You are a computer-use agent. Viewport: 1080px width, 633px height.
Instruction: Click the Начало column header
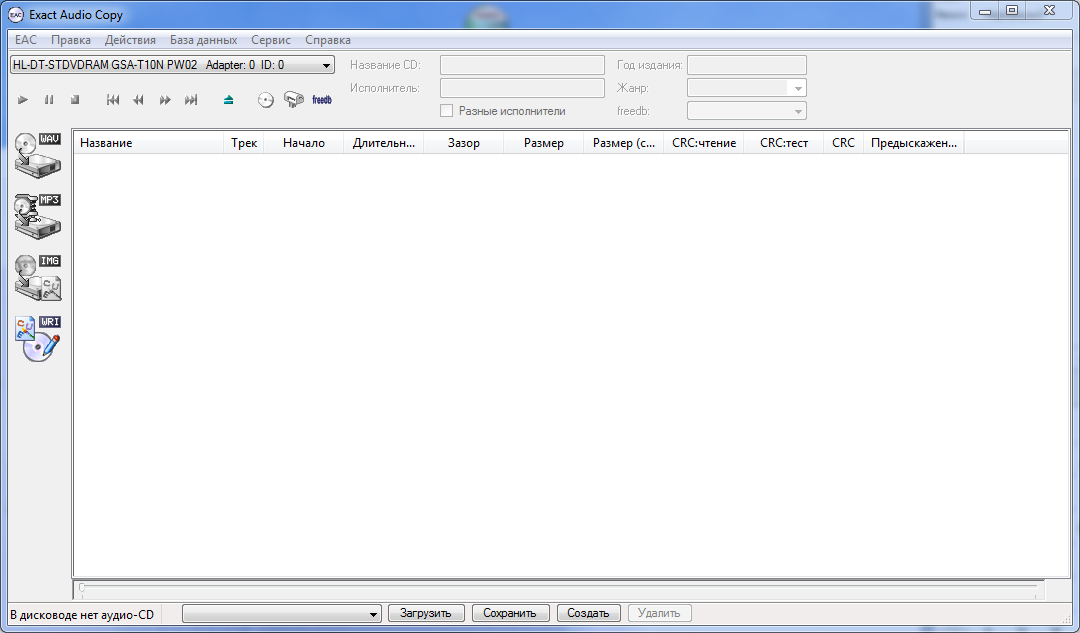click(x=304, y=143)
